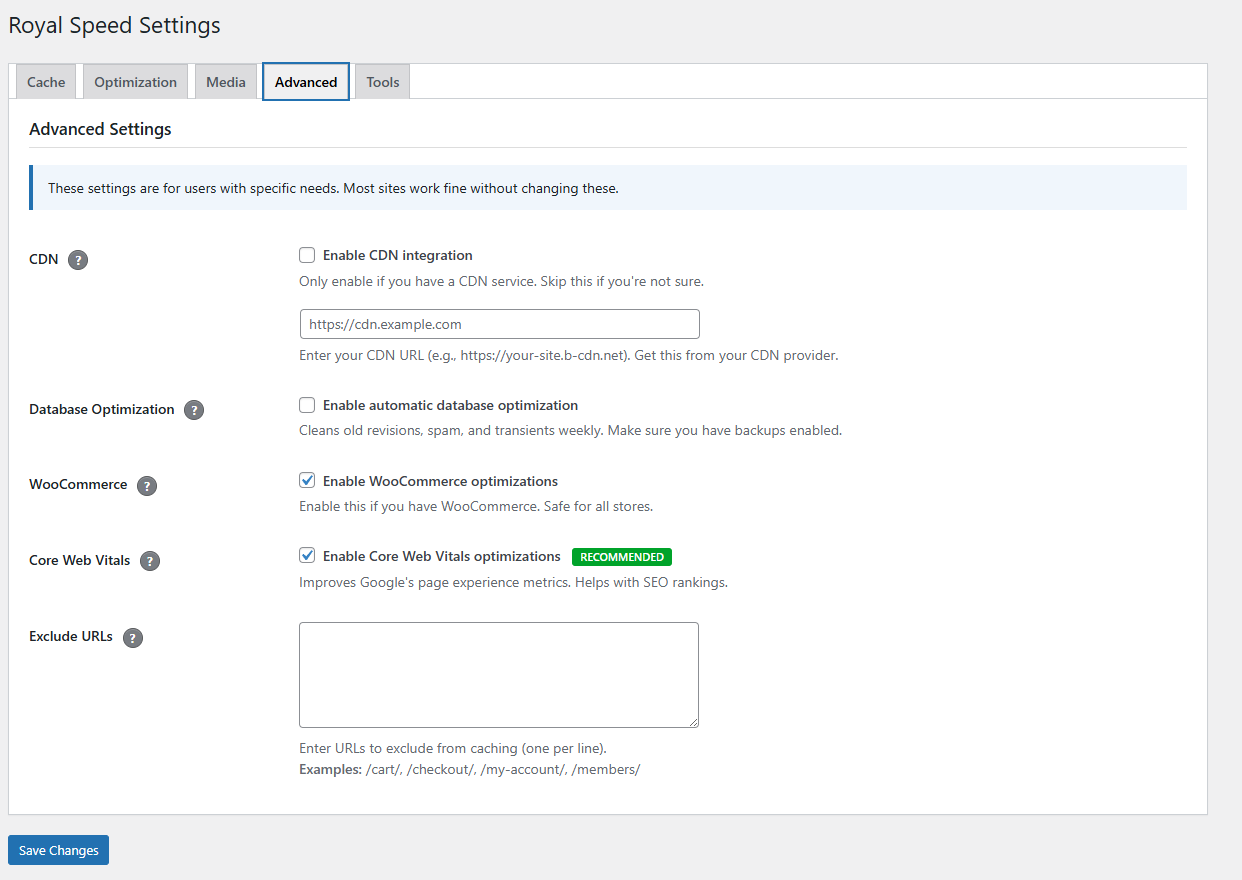Switch to the Cache tab
This screenshot has width=1242, height=880.
click(45, 81)
